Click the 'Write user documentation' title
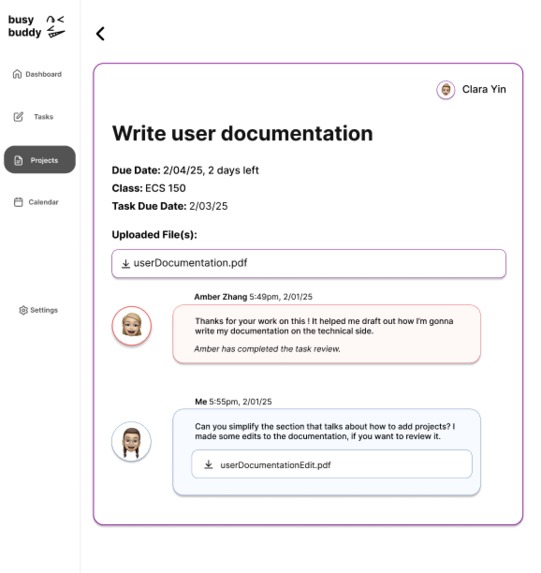This screenshot has width=541, height=573. pos(242,133)
